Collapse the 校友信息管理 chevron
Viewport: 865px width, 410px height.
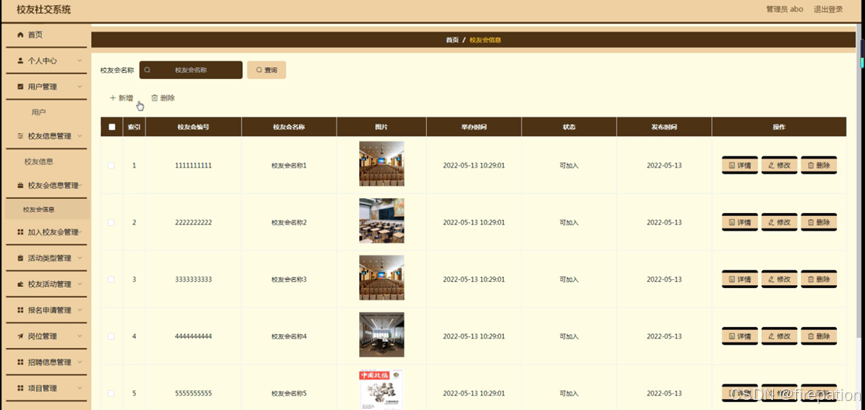(80, 136)
